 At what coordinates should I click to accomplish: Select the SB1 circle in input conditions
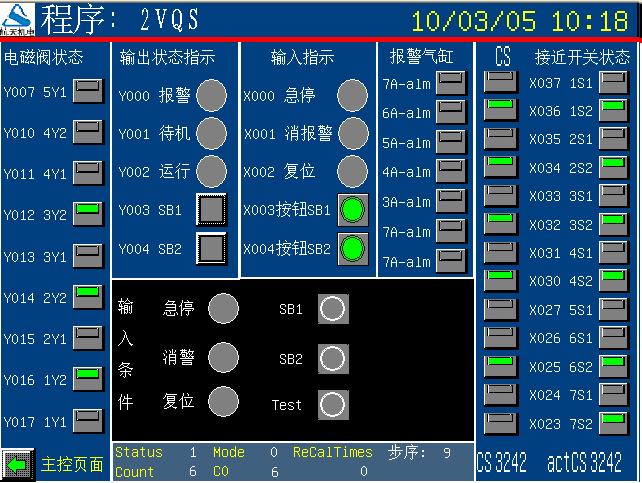(x=333, y=309)
